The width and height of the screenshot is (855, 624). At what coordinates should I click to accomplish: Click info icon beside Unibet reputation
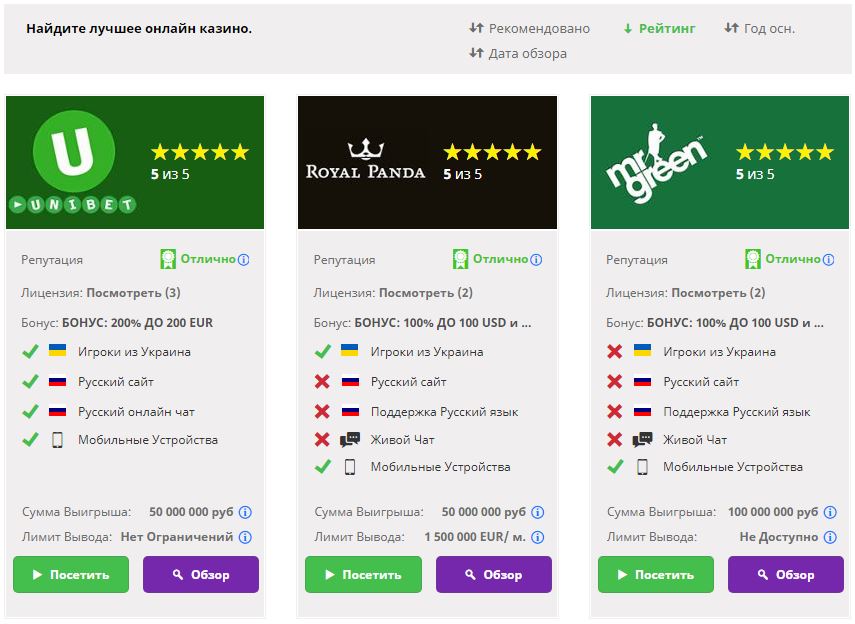point(244,260)
